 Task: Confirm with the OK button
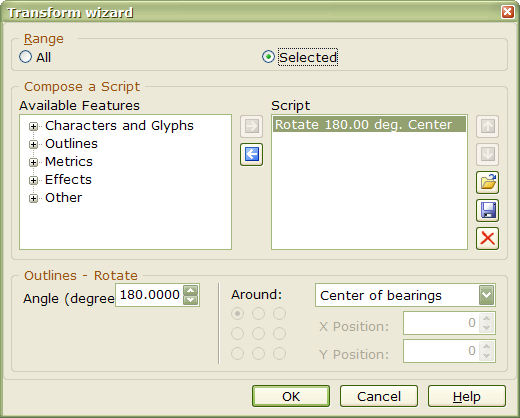coord(291,396)
